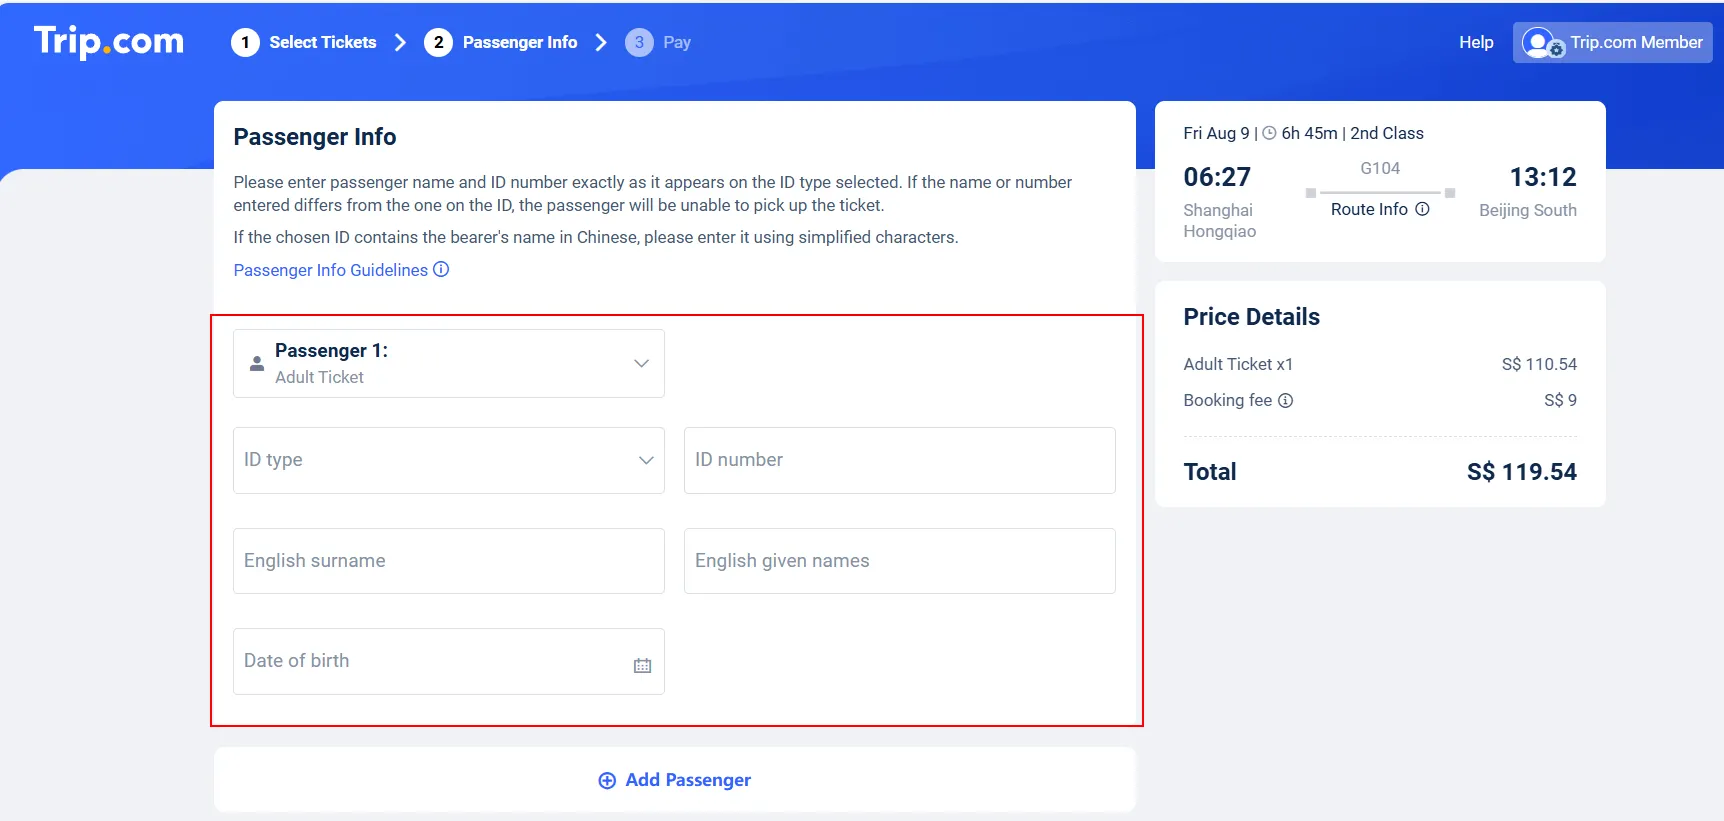Click the Add Passenger plus icon
This screenshot has height=821, width=1724.
coord(606,780)
